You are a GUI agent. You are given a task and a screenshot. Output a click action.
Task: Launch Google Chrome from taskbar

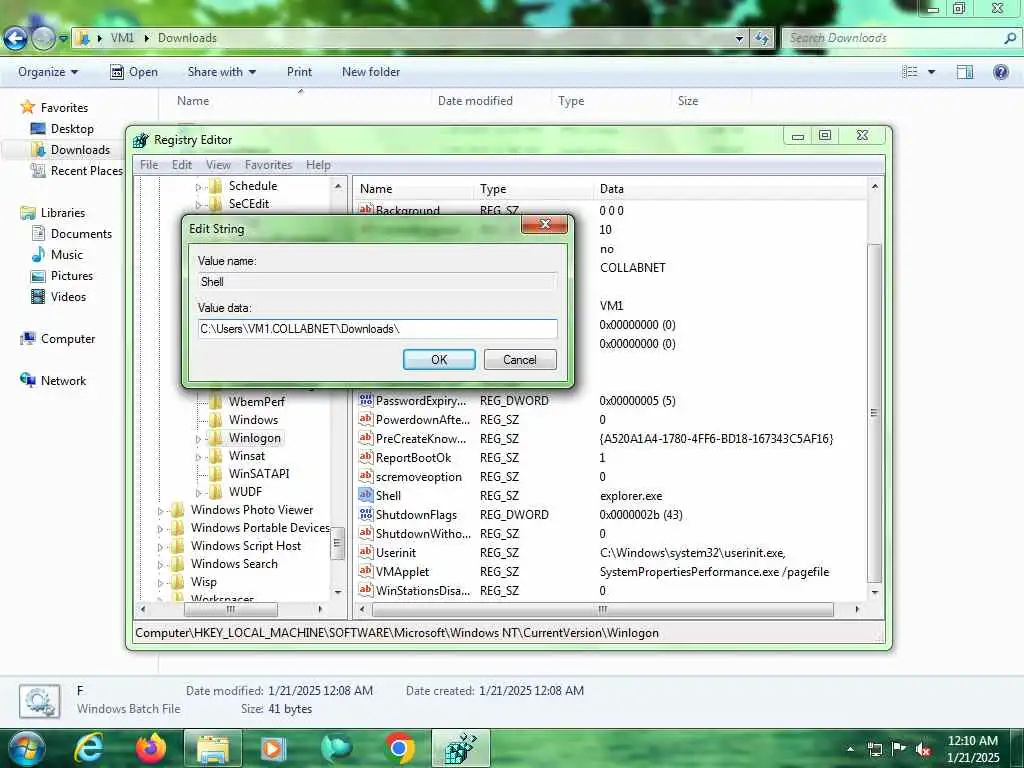(x=400, y=748)
